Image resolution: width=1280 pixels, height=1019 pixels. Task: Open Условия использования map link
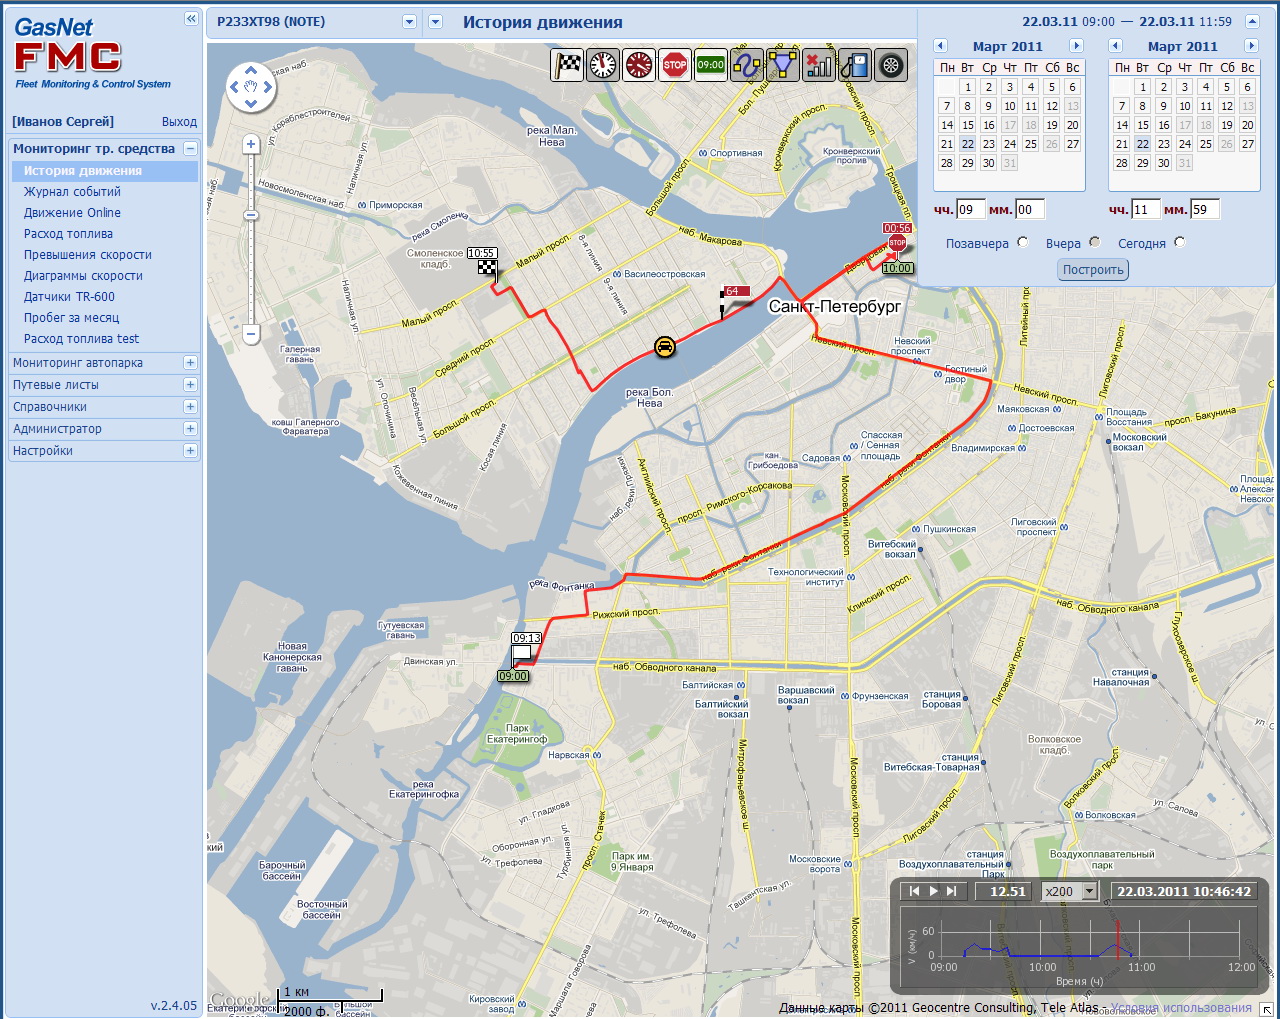coord(1181,1008)
